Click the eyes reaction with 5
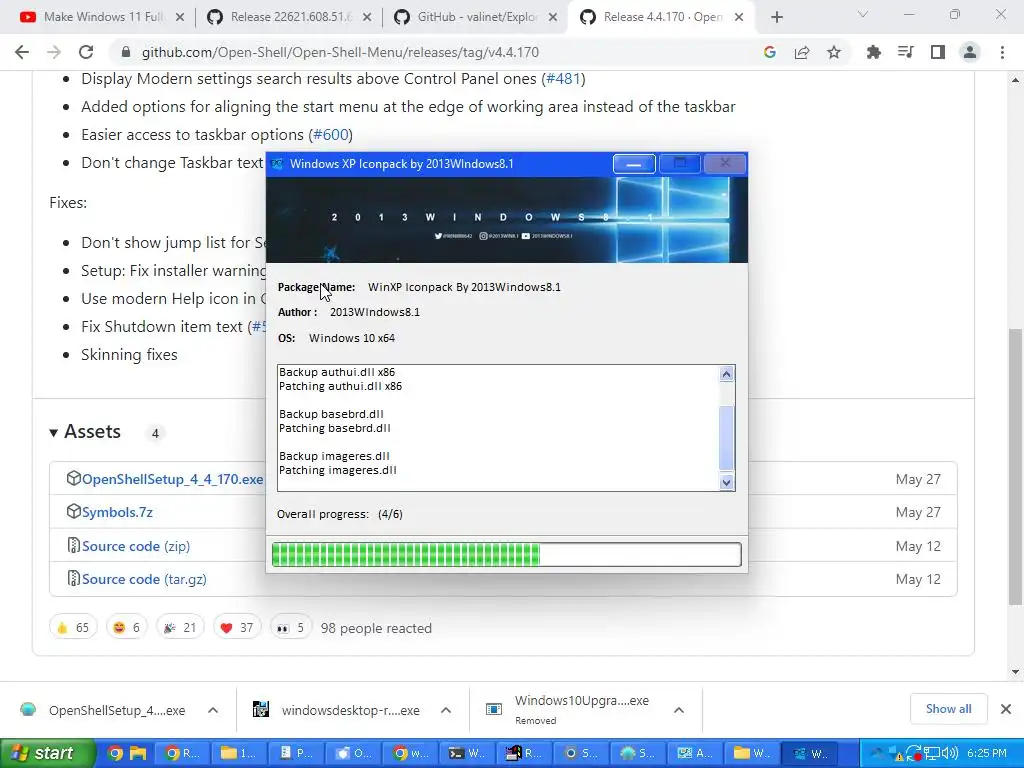 click(x=291, y=628)
